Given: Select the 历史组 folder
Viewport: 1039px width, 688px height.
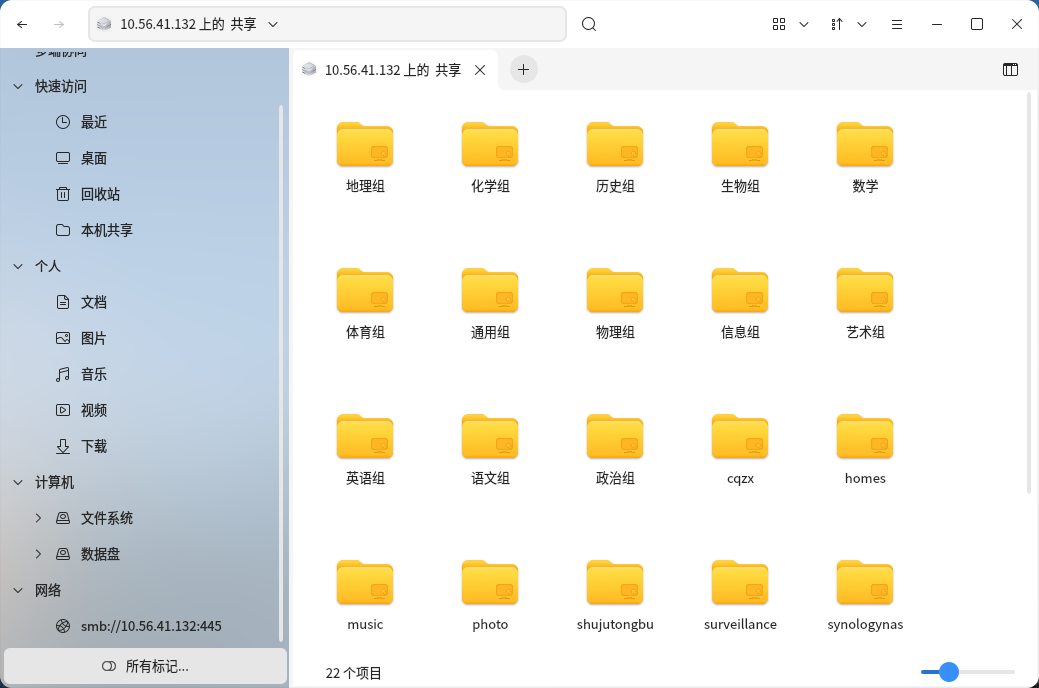Looking at the screenshot, I should point(615,157).
